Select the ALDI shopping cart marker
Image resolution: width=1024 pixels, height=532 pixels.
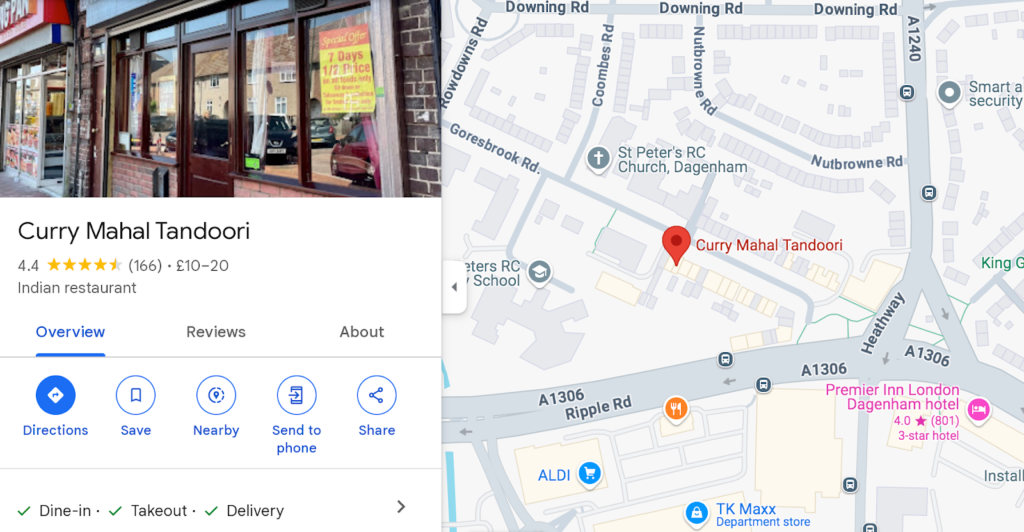pyautogui.click(x=590, y=475)
